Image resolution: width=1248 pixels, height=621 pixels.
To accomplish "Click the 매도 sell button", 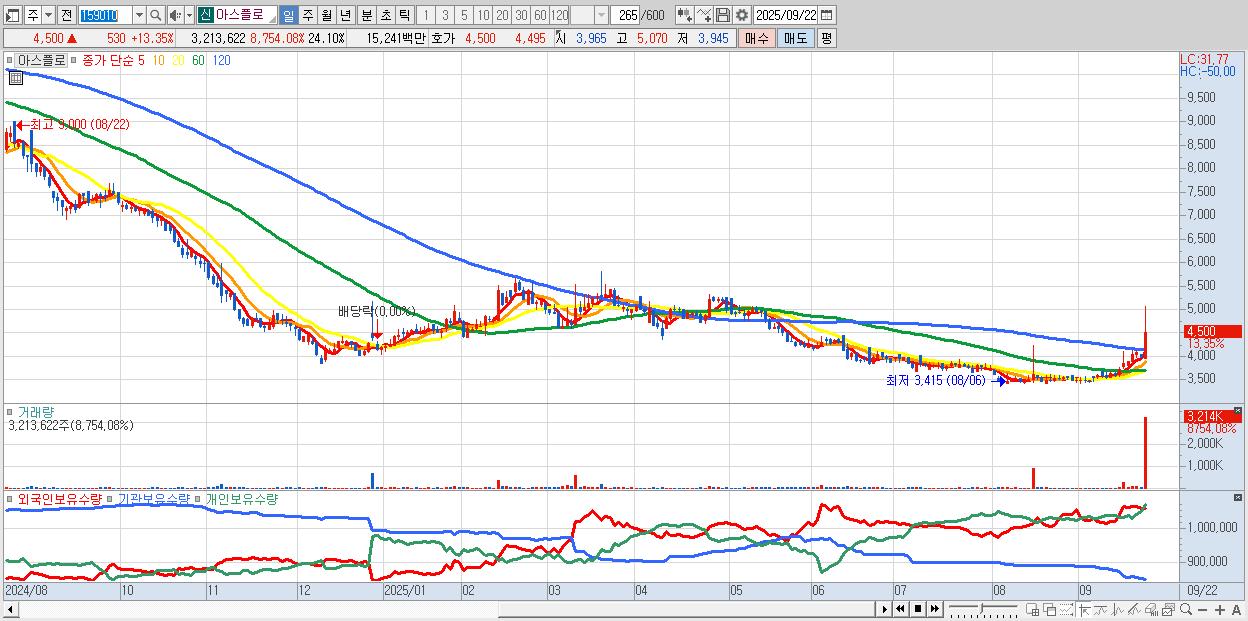I will [795, 38].
